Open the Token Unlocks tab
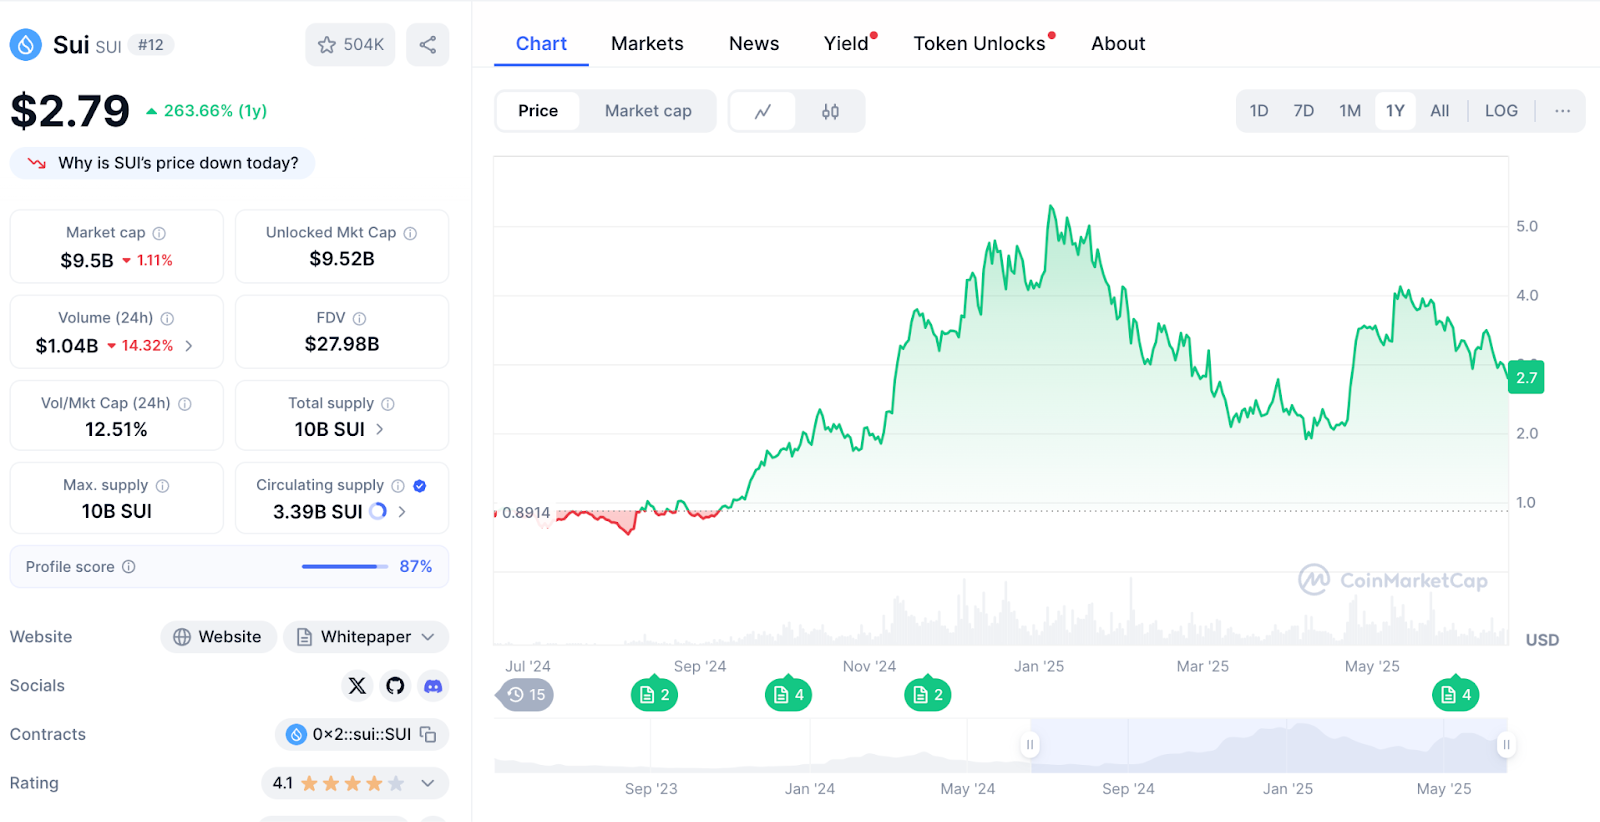The width and height of the screenshot is (1600, 822). click(980, 44)
